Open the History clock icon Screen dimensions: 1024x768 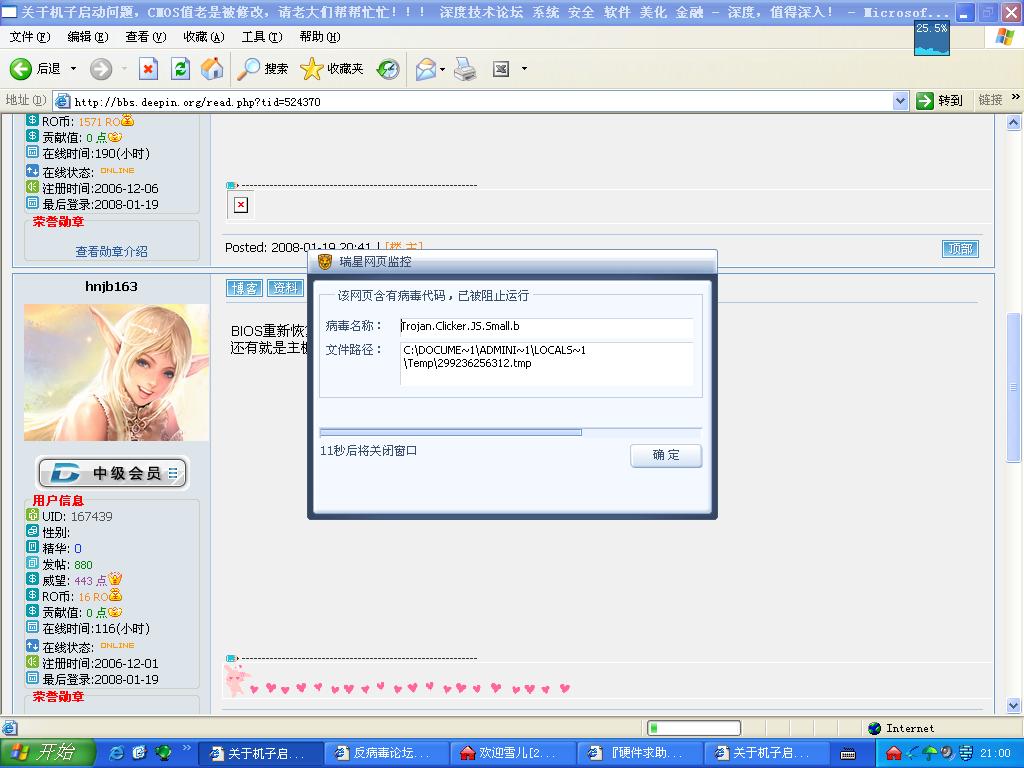pos(388,69)
